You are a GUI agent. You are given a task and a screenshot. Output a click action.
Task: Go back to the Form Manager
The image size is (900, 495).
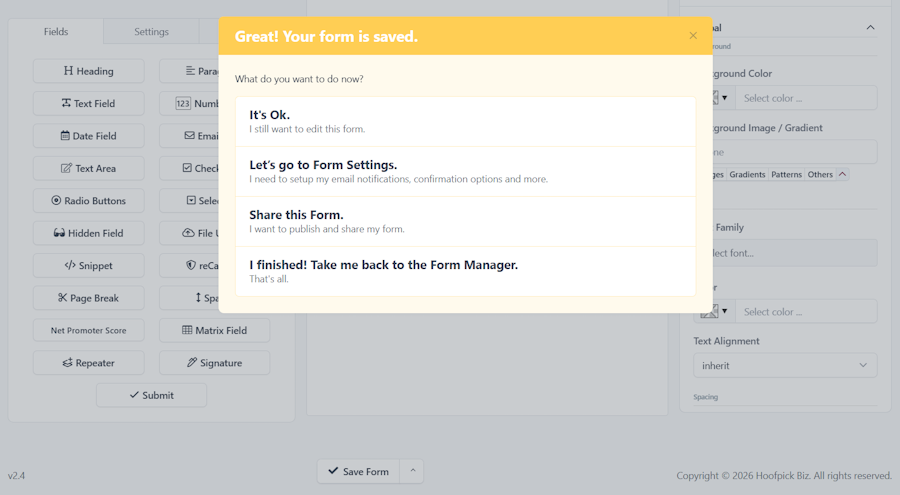pyautogui.click(x=465, y=272)
